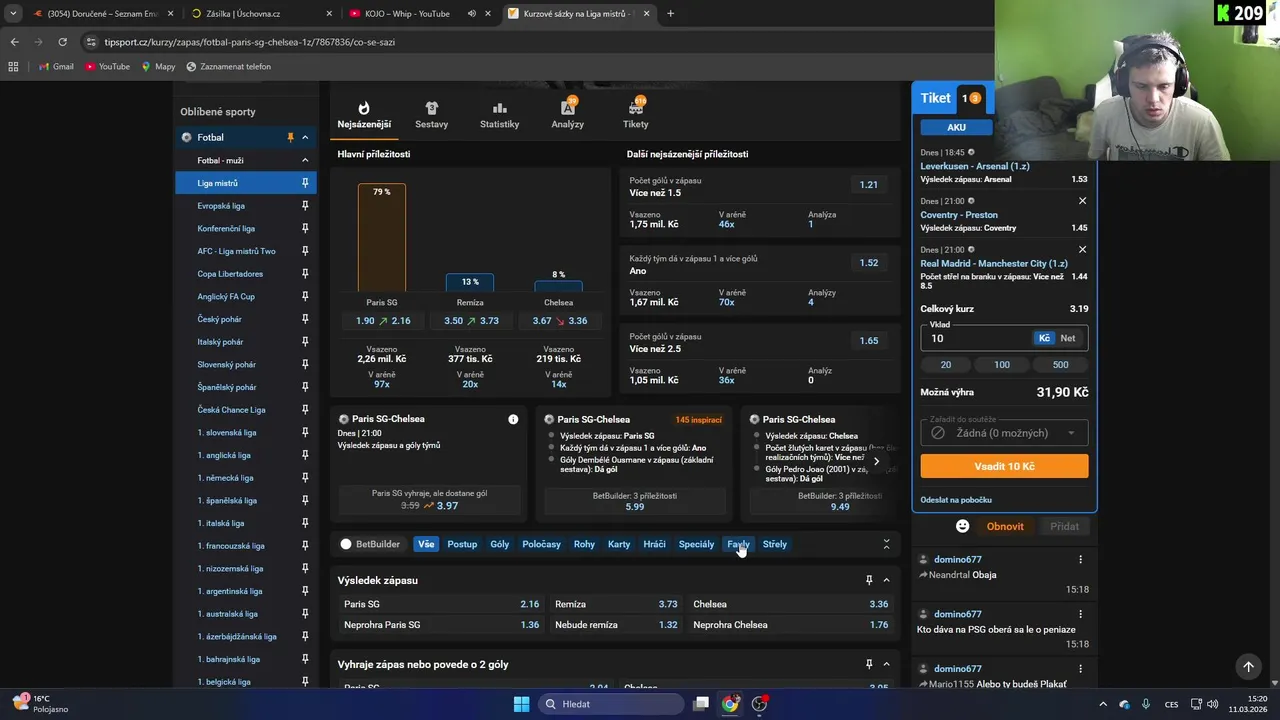The image size is (1280, 720).
Task: Click the Paris SG 79 % bar
Action: [x=382, y=237]
